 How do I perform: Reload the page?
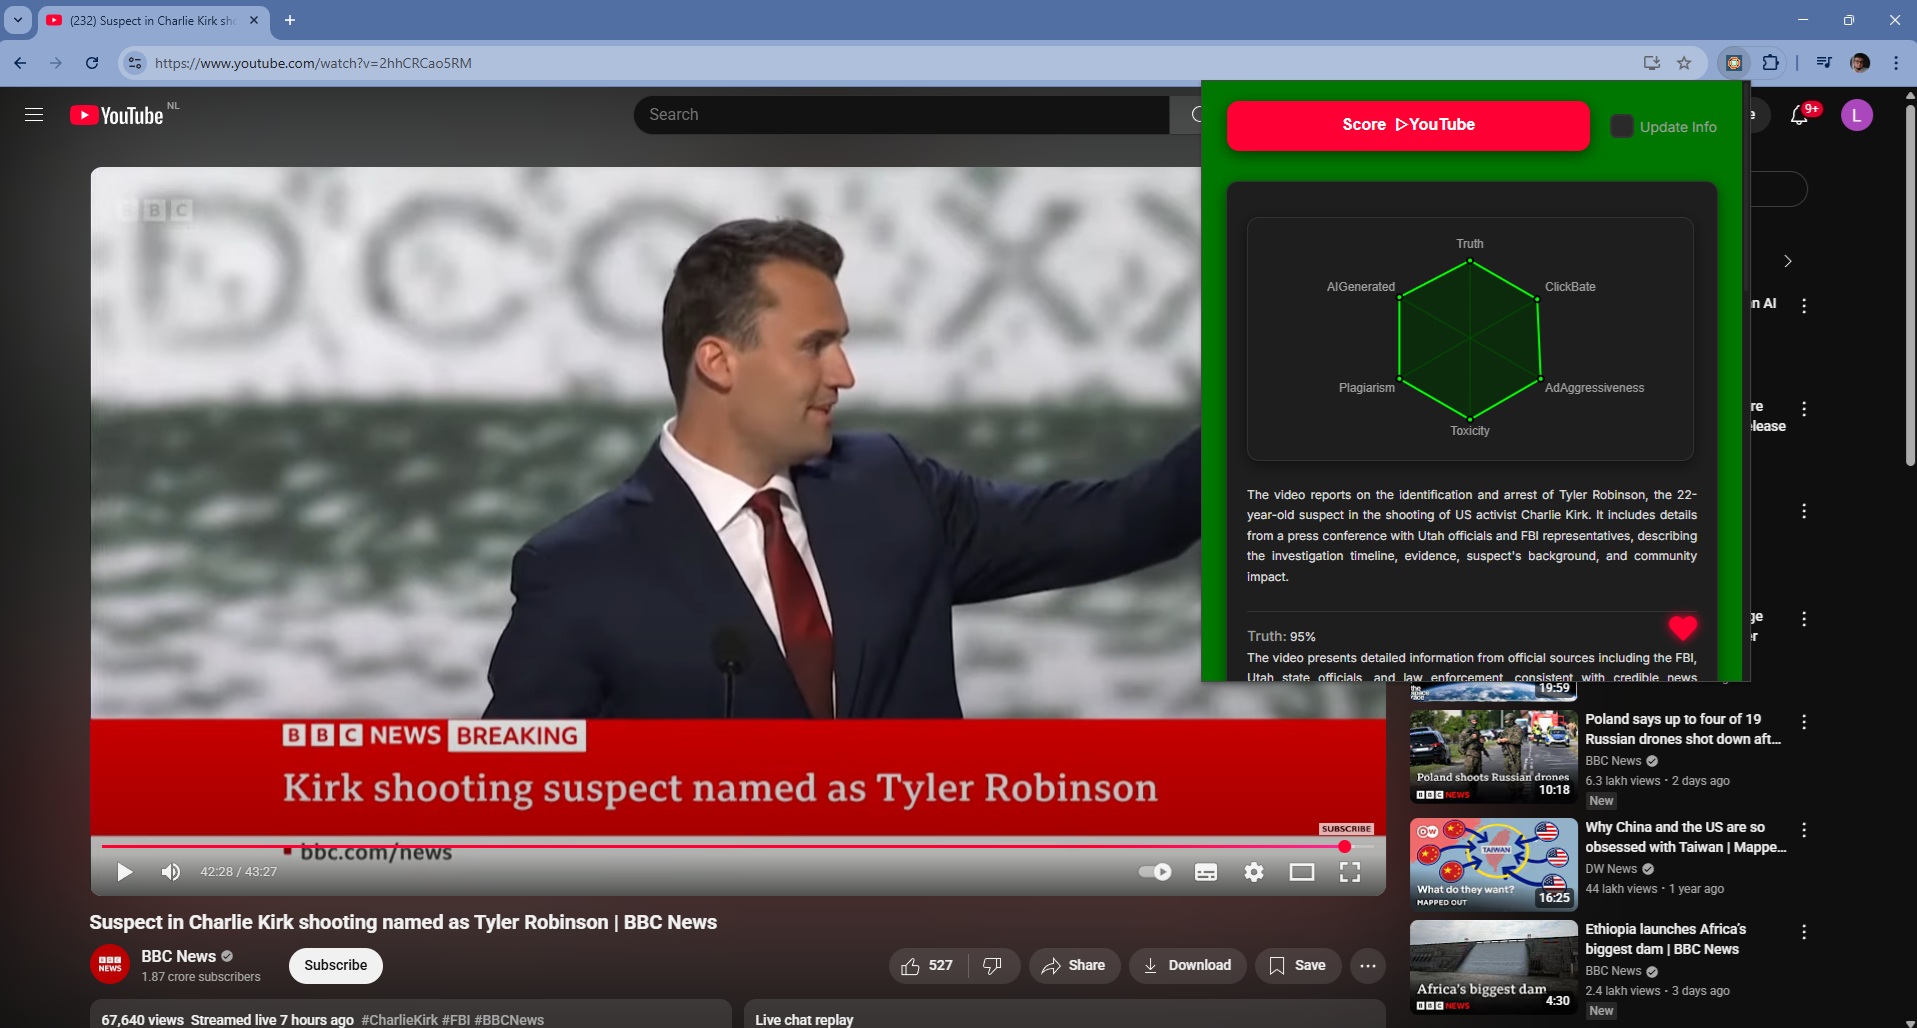coord(92,63)
